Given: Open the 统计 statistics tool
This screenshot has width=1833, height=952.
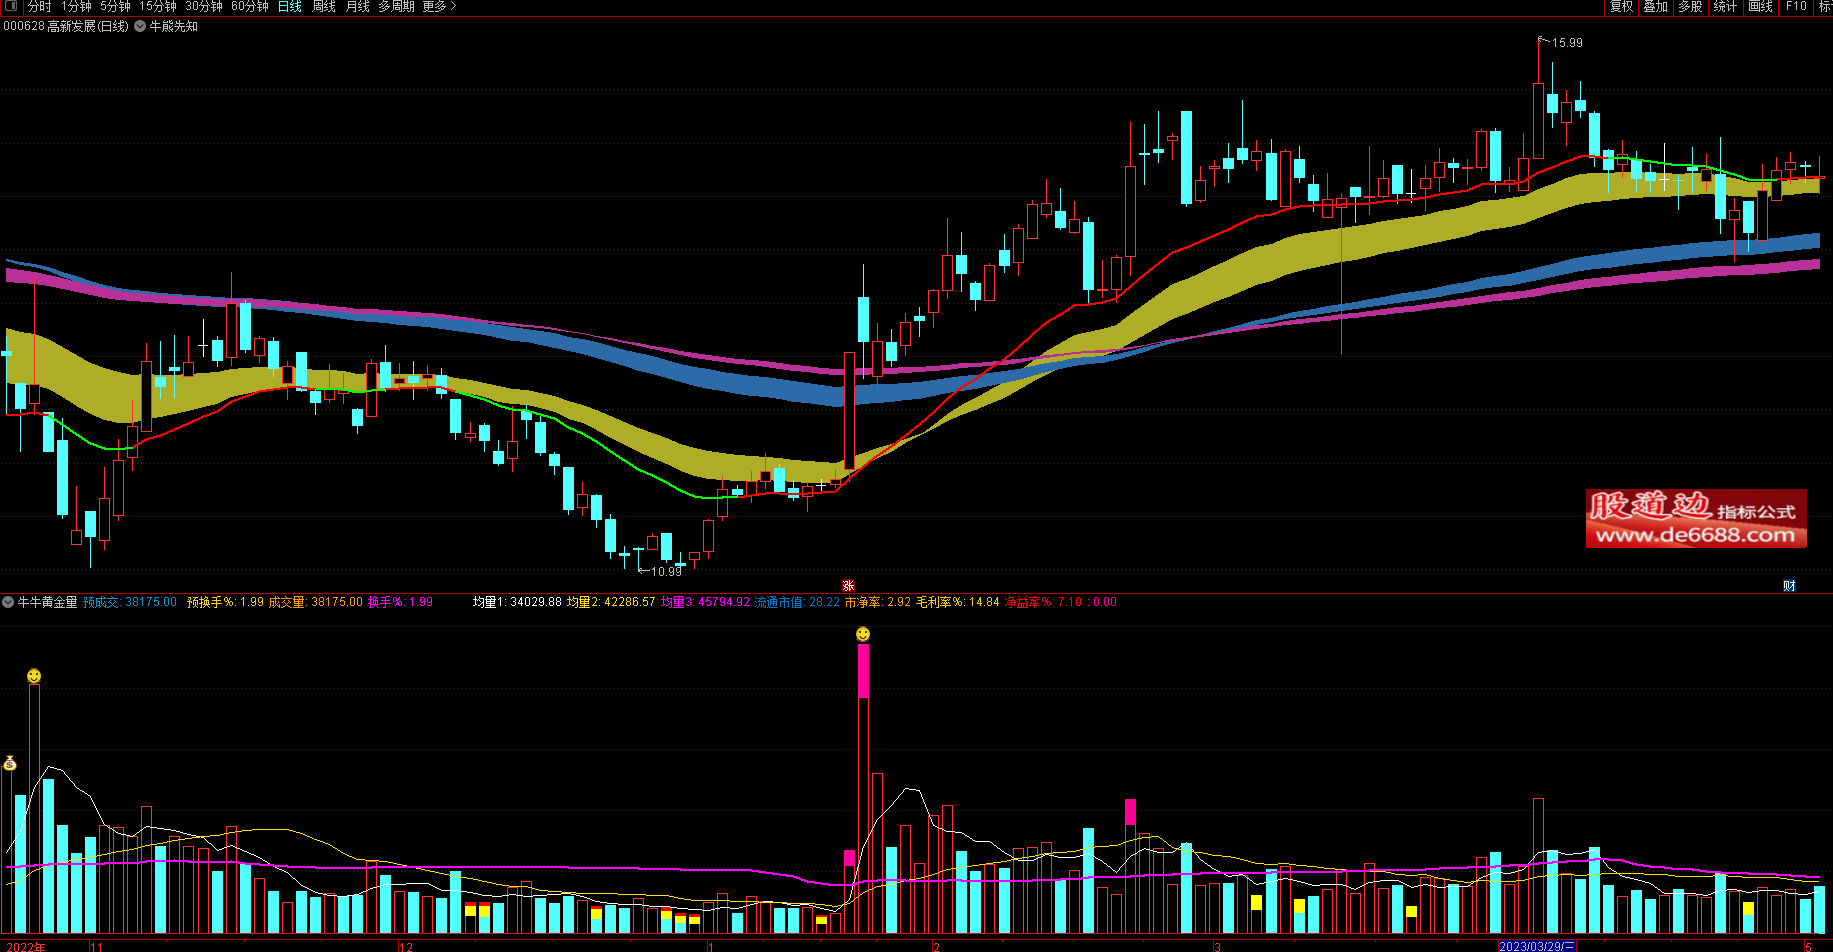Looking at the screenshot, I should (x=1725, y=7).
